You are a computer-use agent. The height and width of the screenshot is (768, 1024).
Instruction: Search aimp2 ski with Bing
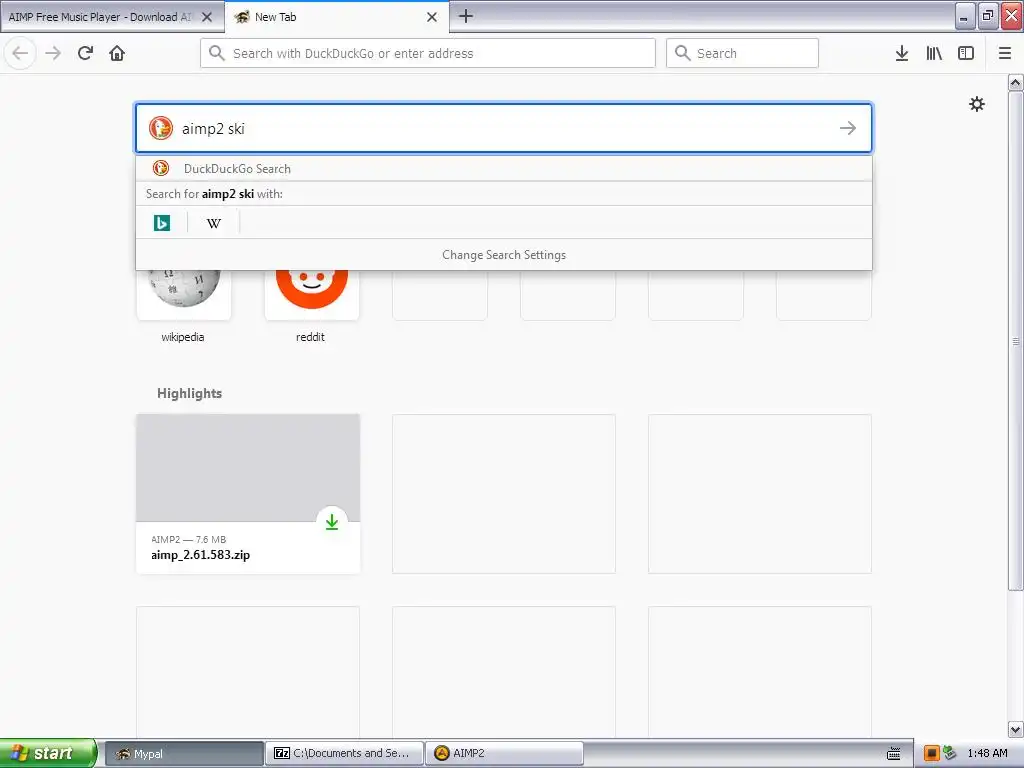point(162,223)
